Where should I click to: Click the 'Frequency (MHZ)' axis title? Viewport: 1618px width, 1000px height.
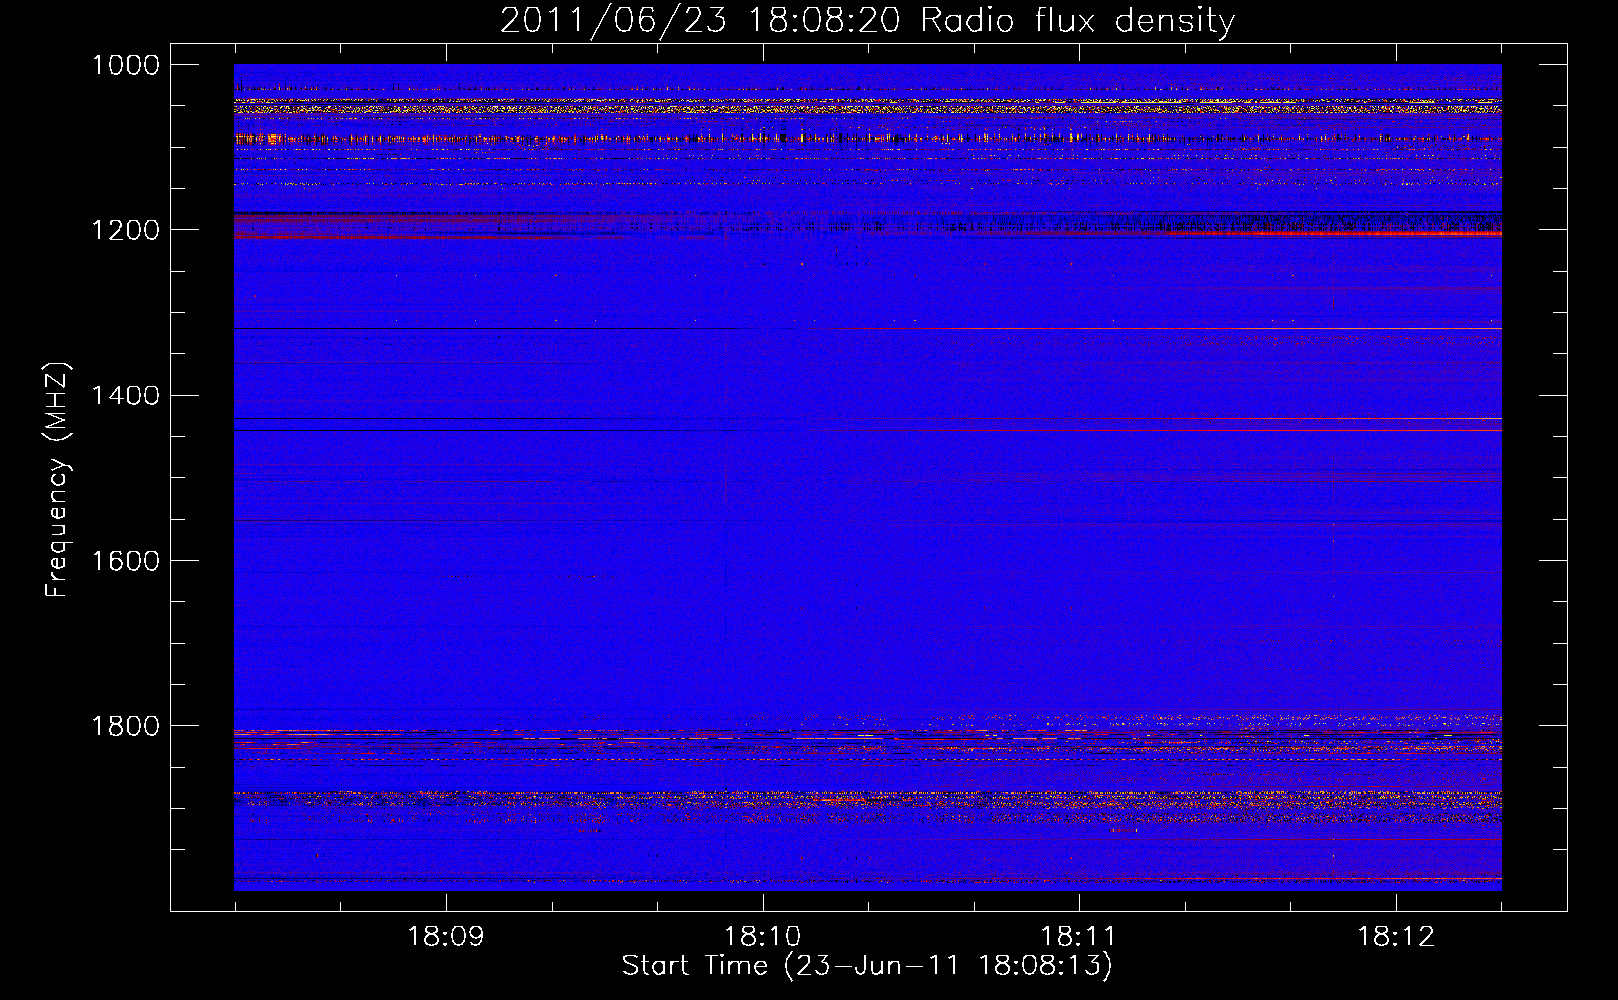click(57, 480)
